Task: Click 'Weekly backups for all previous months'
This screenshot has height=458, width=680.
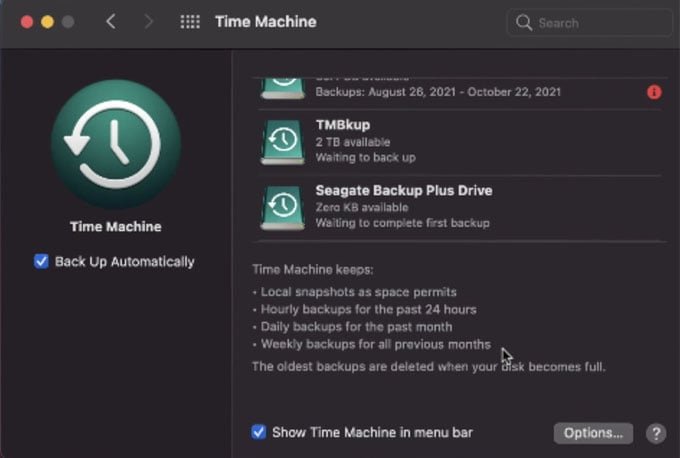Action: 376,344
